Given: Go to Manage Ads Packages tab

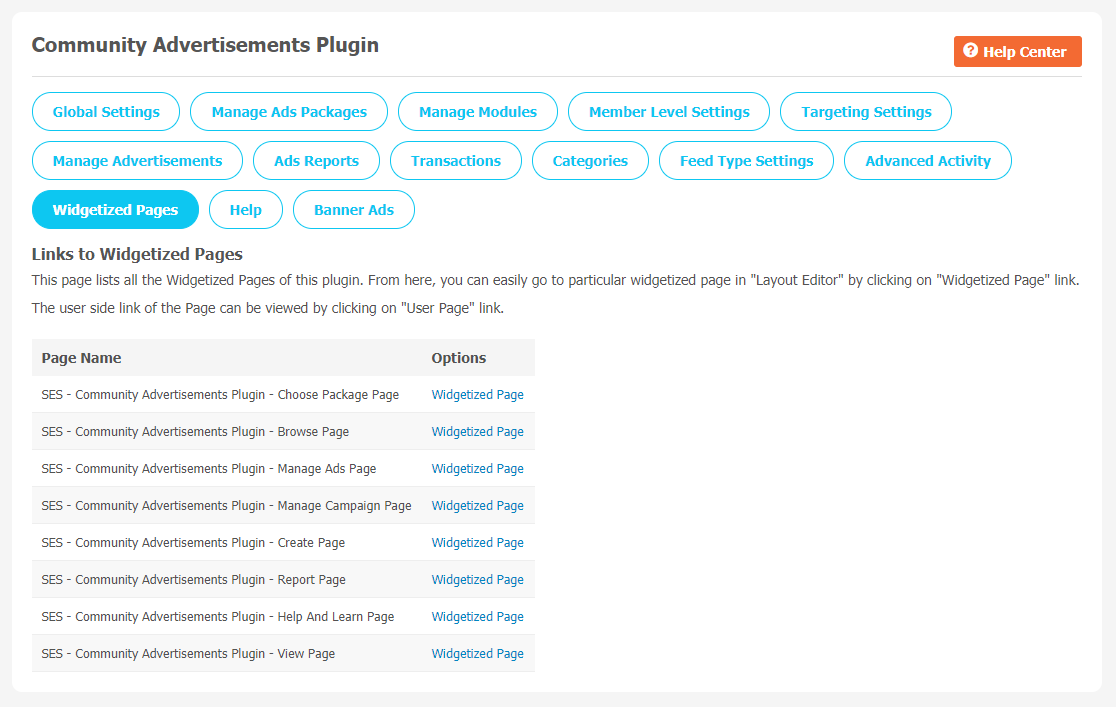Looking at the screenshot, I should (x=289, y=112).
